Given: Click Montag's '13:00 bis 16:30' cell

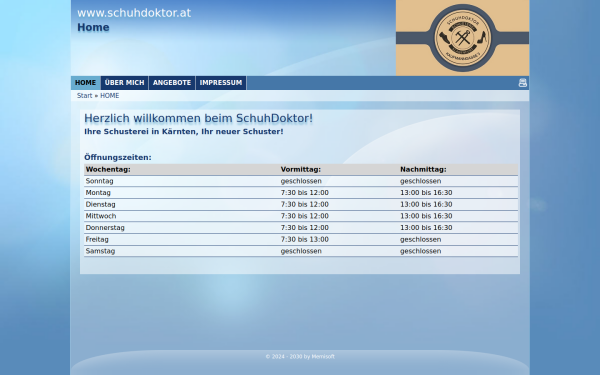Looking at the screenshot, I should pyautogui.click(x=426, y=192).
